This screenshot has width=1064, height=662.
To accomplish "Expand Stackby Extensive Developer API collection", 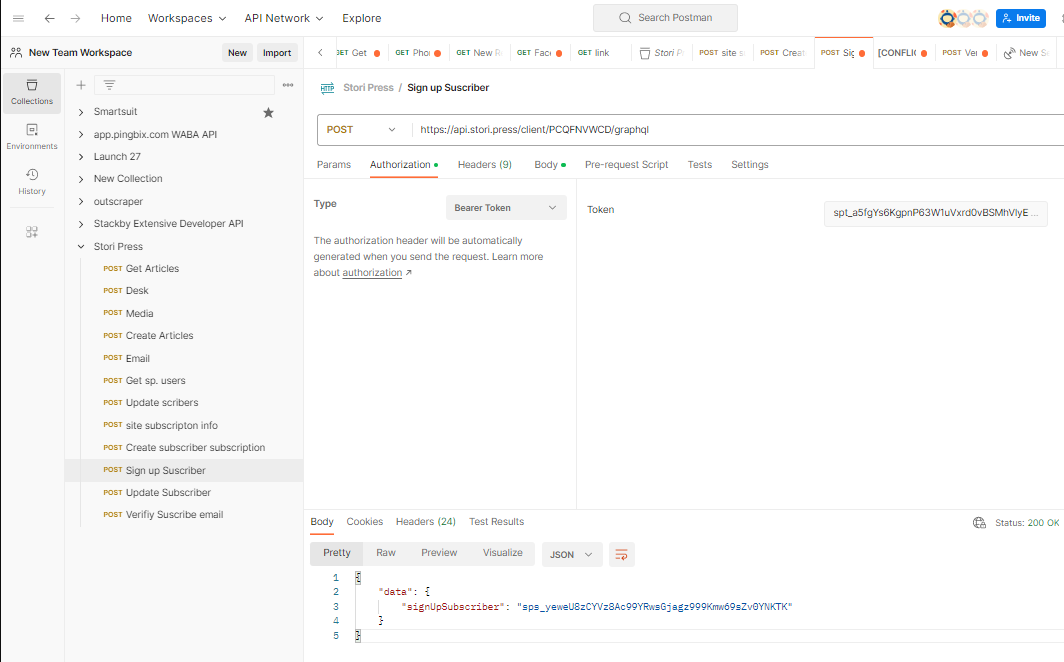I will tap(81, 224).
